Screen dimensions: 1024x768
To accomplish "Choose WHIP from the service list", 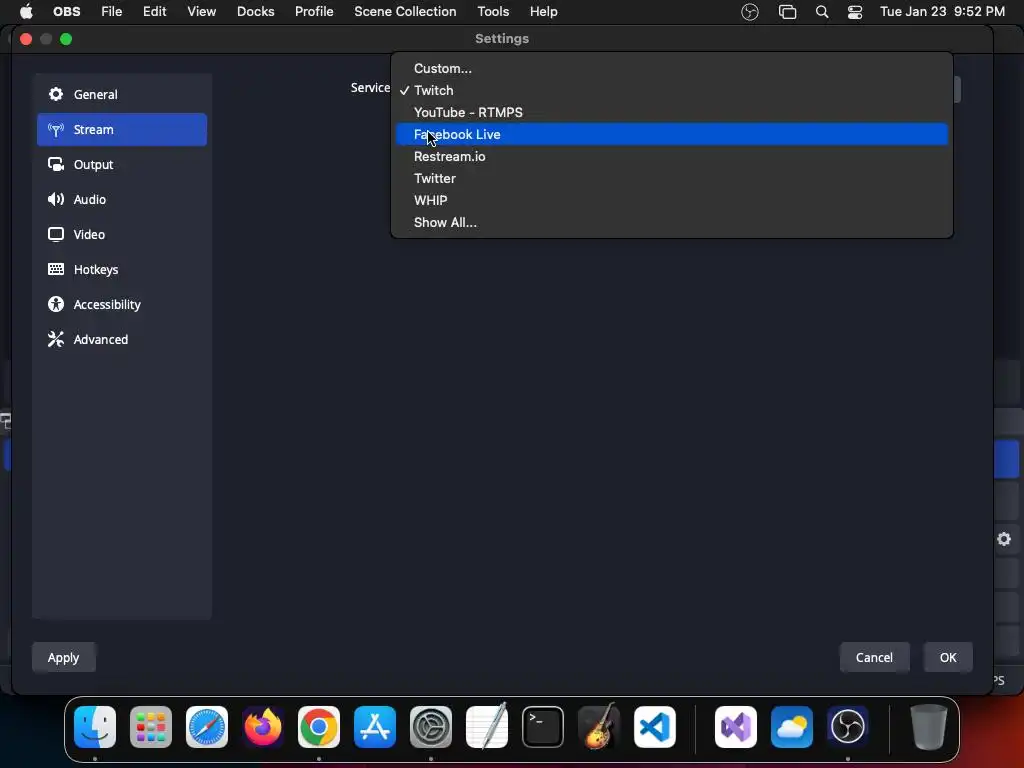I will tap(671, 200).
